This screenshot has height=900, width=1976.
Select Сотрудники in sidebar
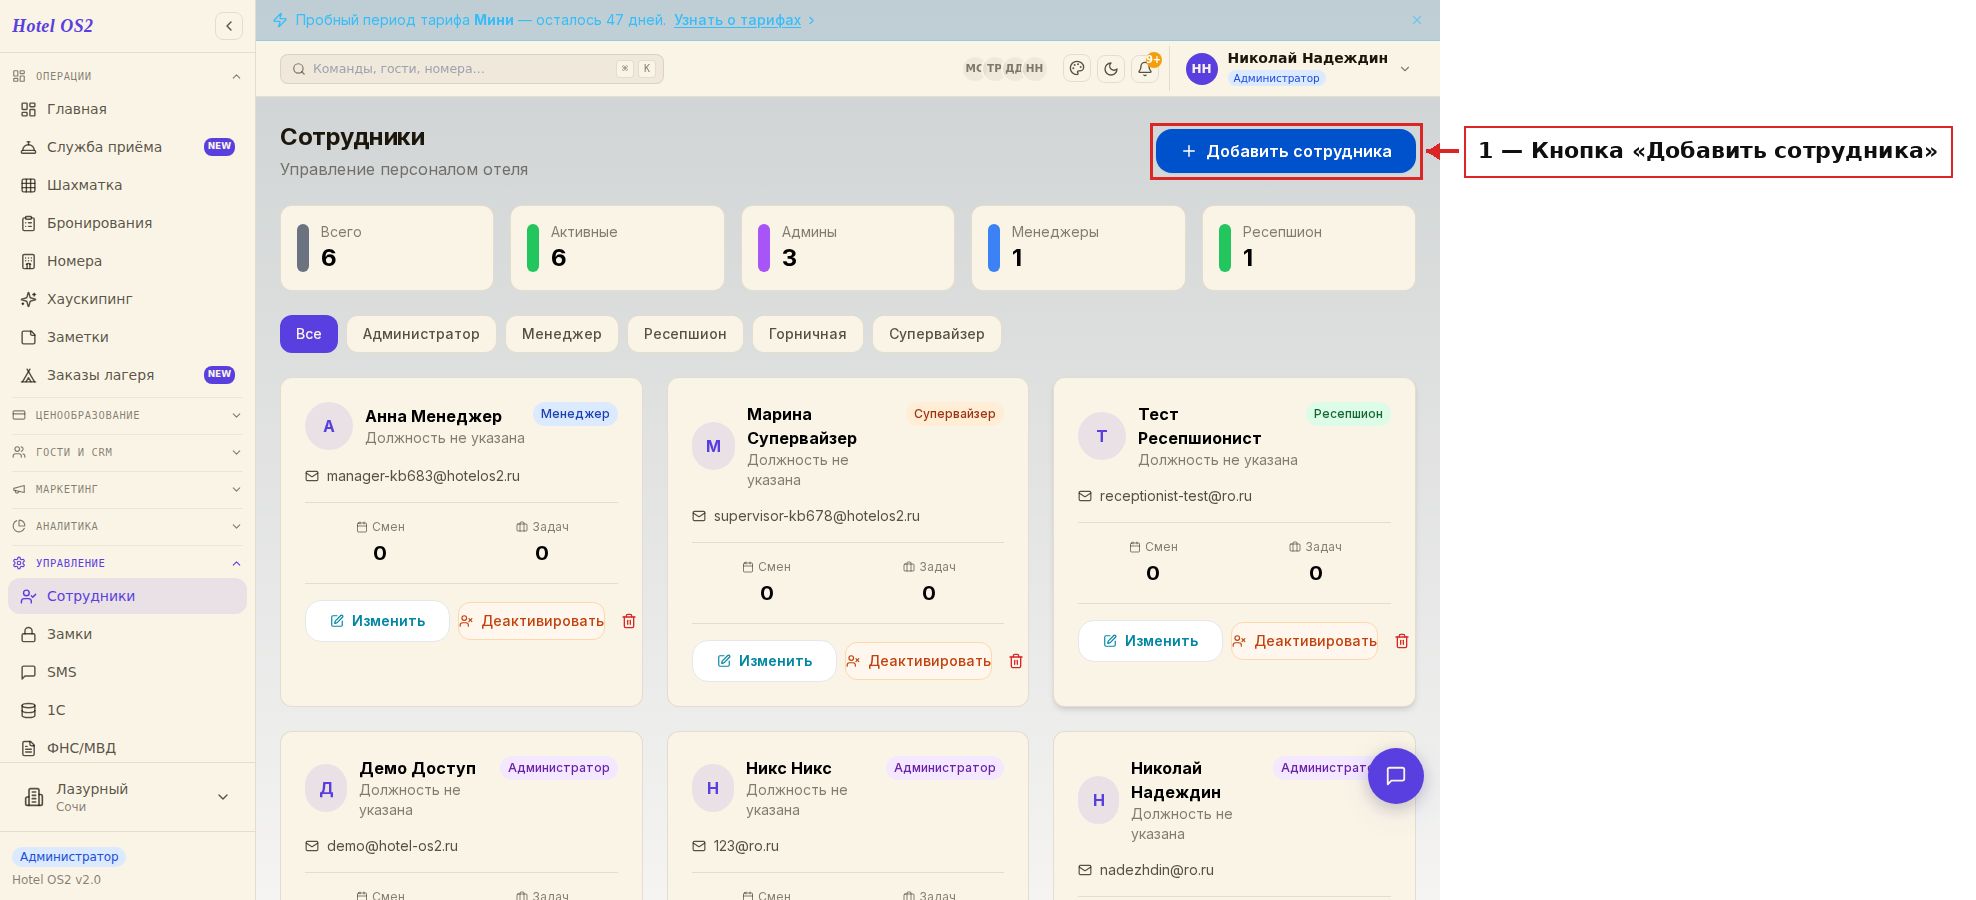127,596
